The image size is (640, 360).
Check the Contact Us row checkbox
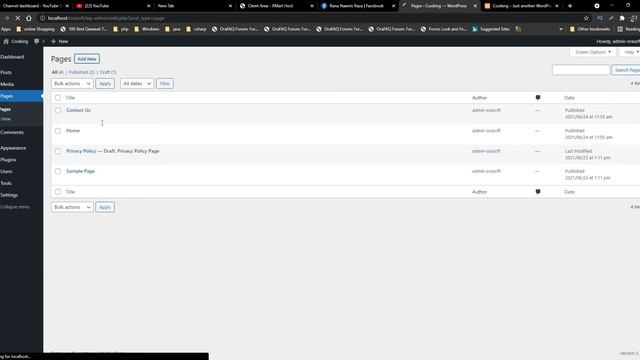click(x=58, y=110)
